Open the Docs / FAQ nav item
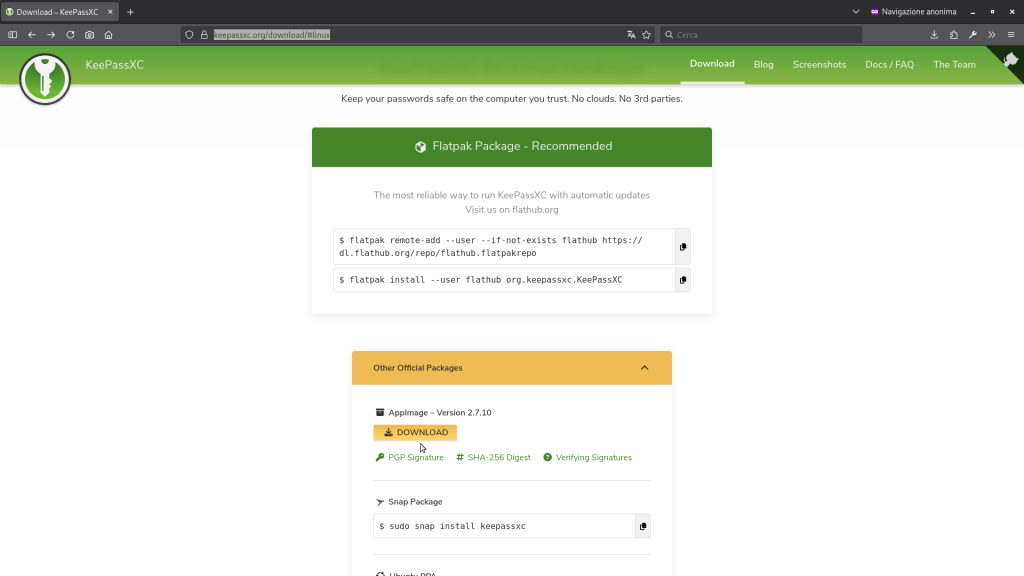Viewport: 1024px width, 576px height. 889,65
